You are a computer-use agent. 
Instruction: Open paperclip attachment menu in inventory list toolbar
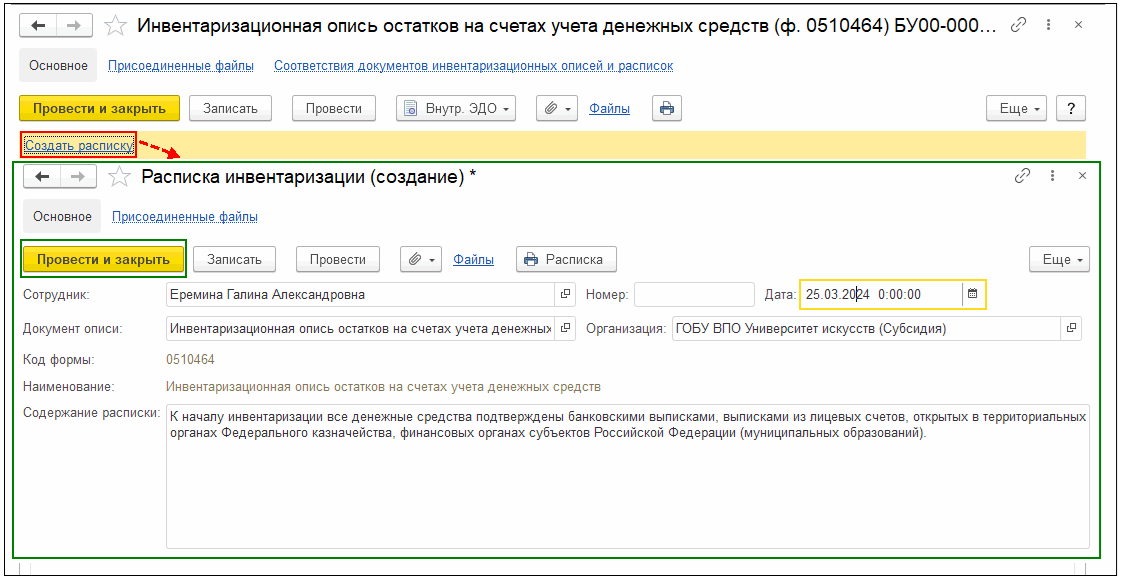(x=558, y=109)
